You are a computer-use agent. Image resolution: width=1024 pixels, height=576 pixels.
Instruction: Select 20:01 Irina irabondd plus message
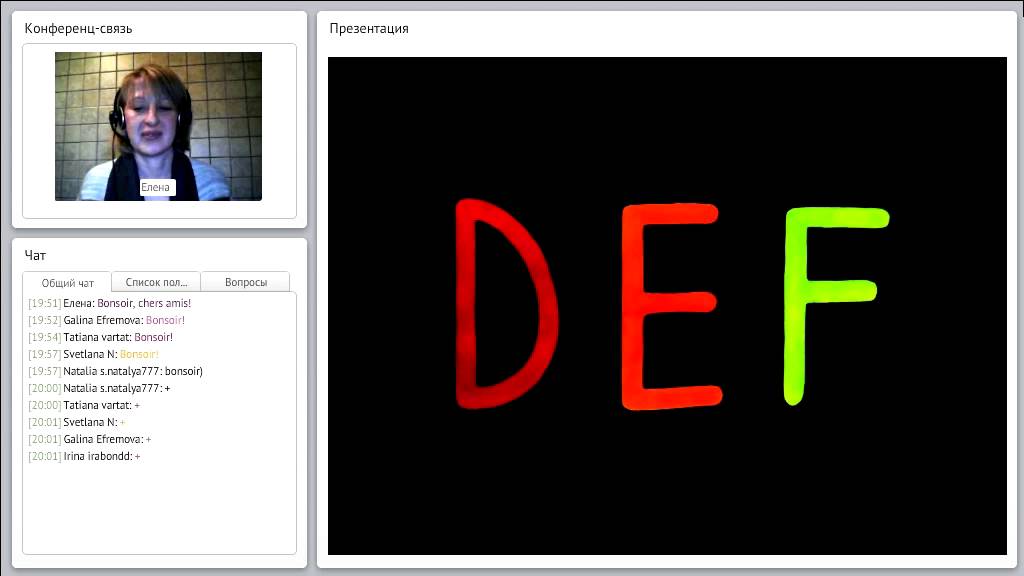click(x=84, y=456)
